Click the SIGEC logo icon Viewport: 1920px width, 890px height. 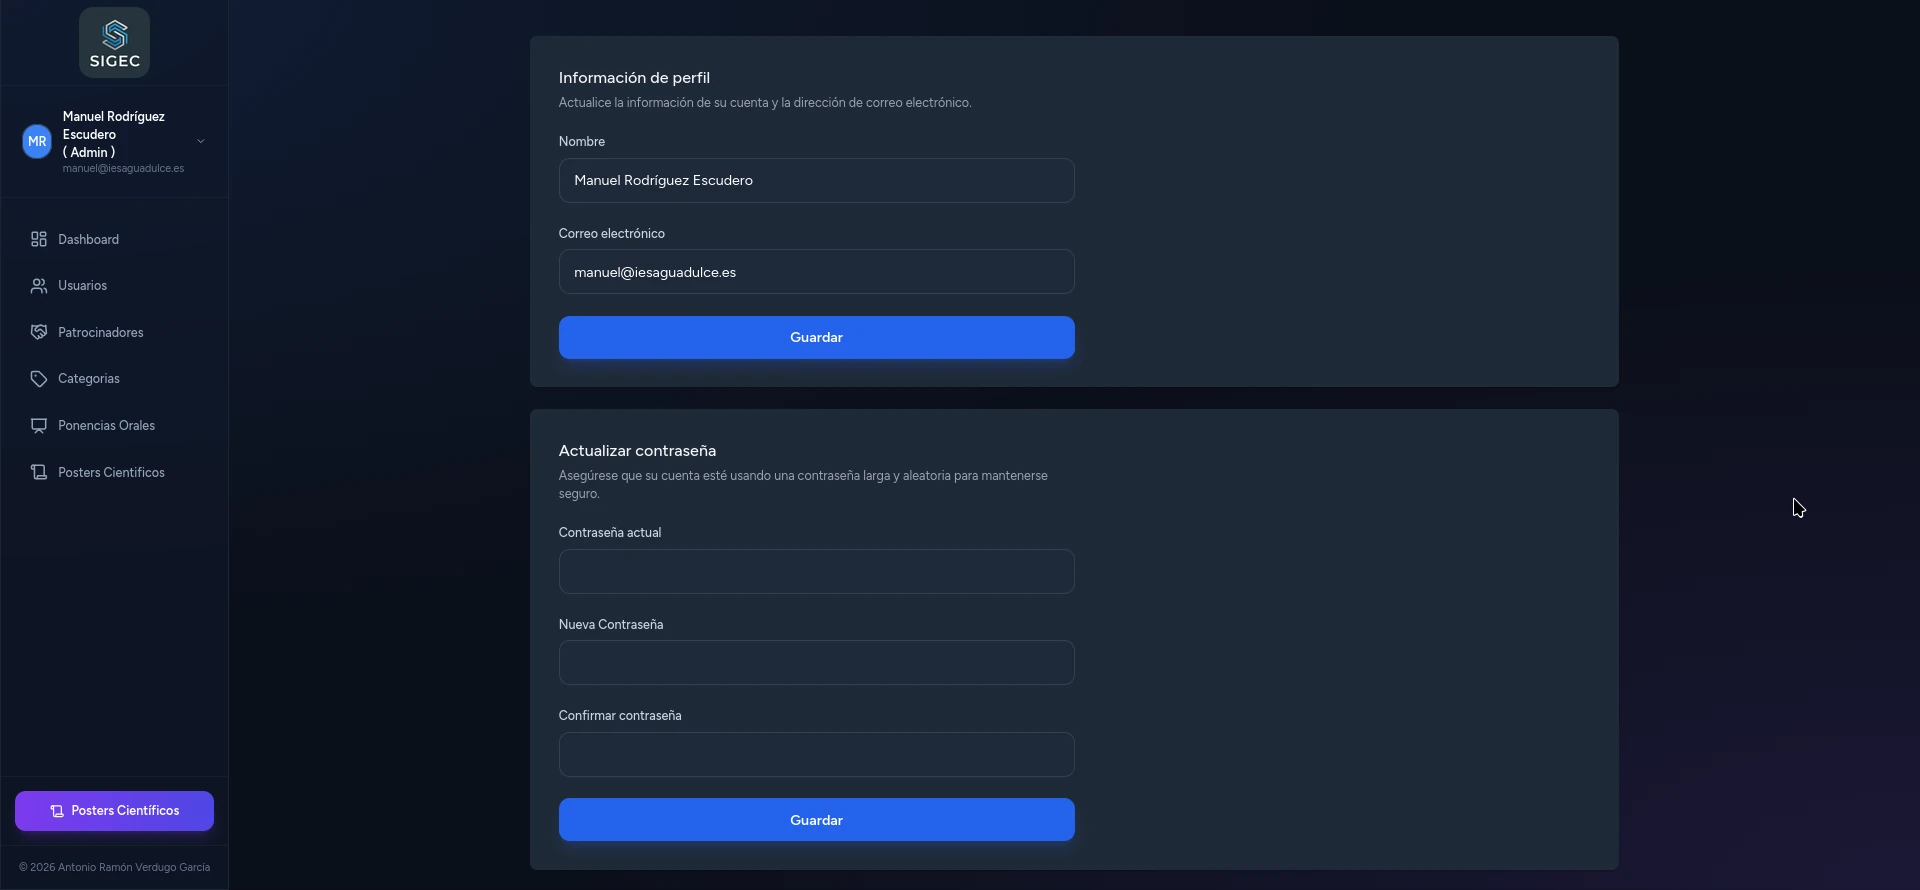[x=115, y=43]
